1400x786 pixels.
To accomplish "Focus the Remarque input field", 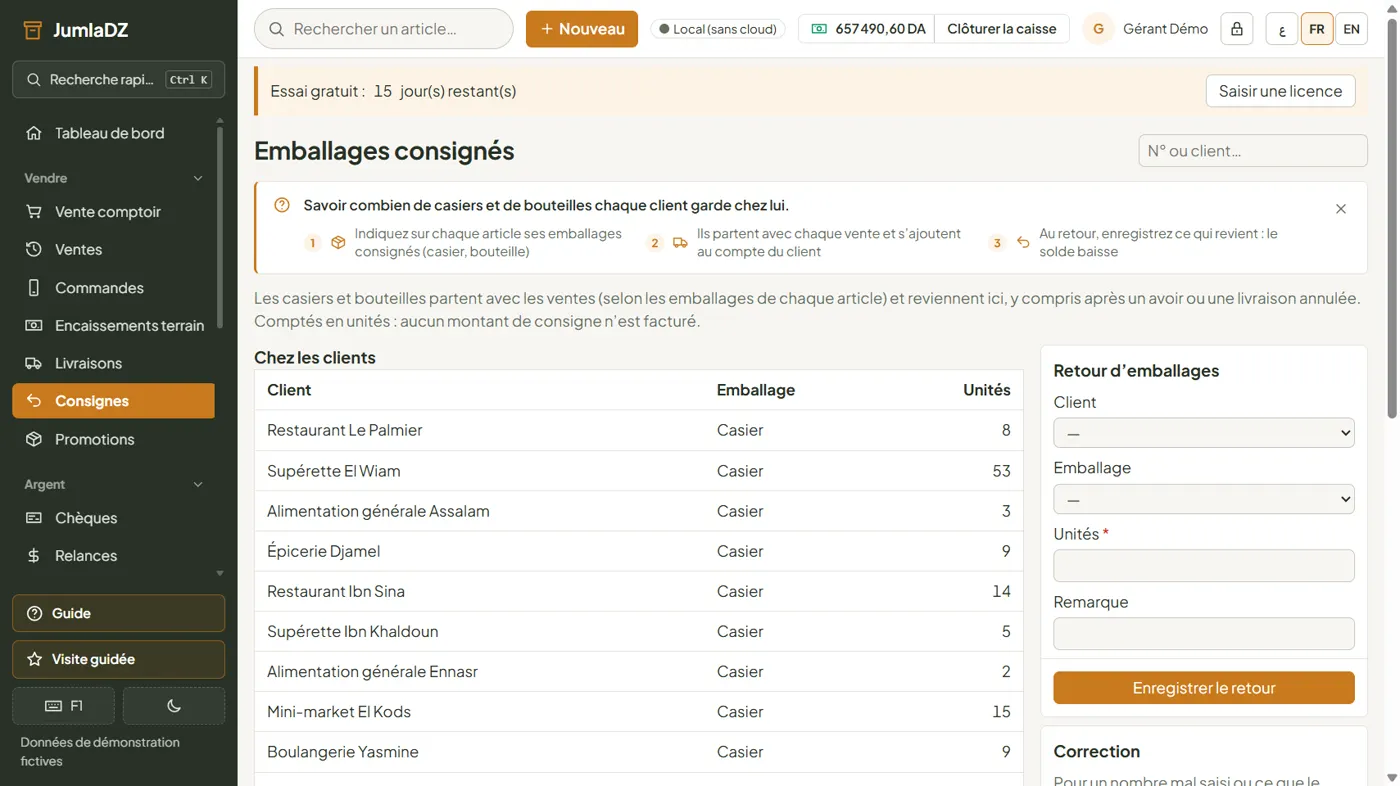I will tap(1204, 634).
